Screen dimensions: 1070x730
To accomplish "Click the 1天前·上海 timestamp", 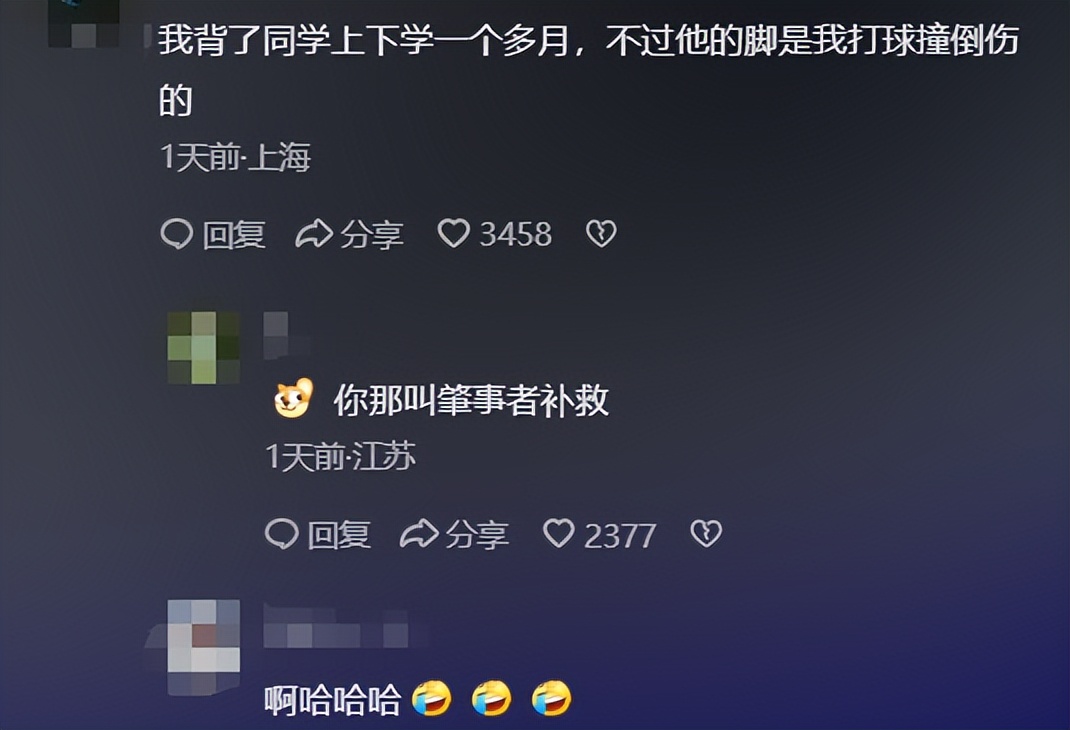I will (x=235, y=157).
